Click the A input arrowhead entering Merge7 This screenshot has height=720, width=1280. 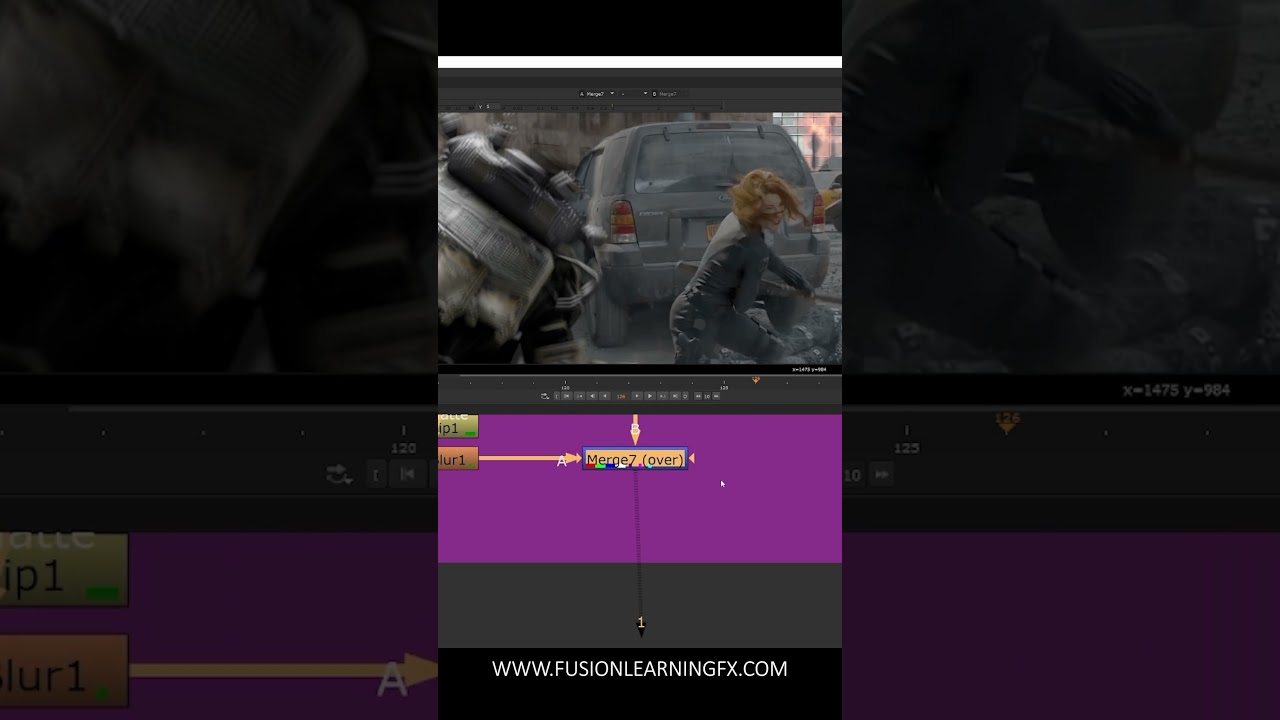(x=573, y=459)
